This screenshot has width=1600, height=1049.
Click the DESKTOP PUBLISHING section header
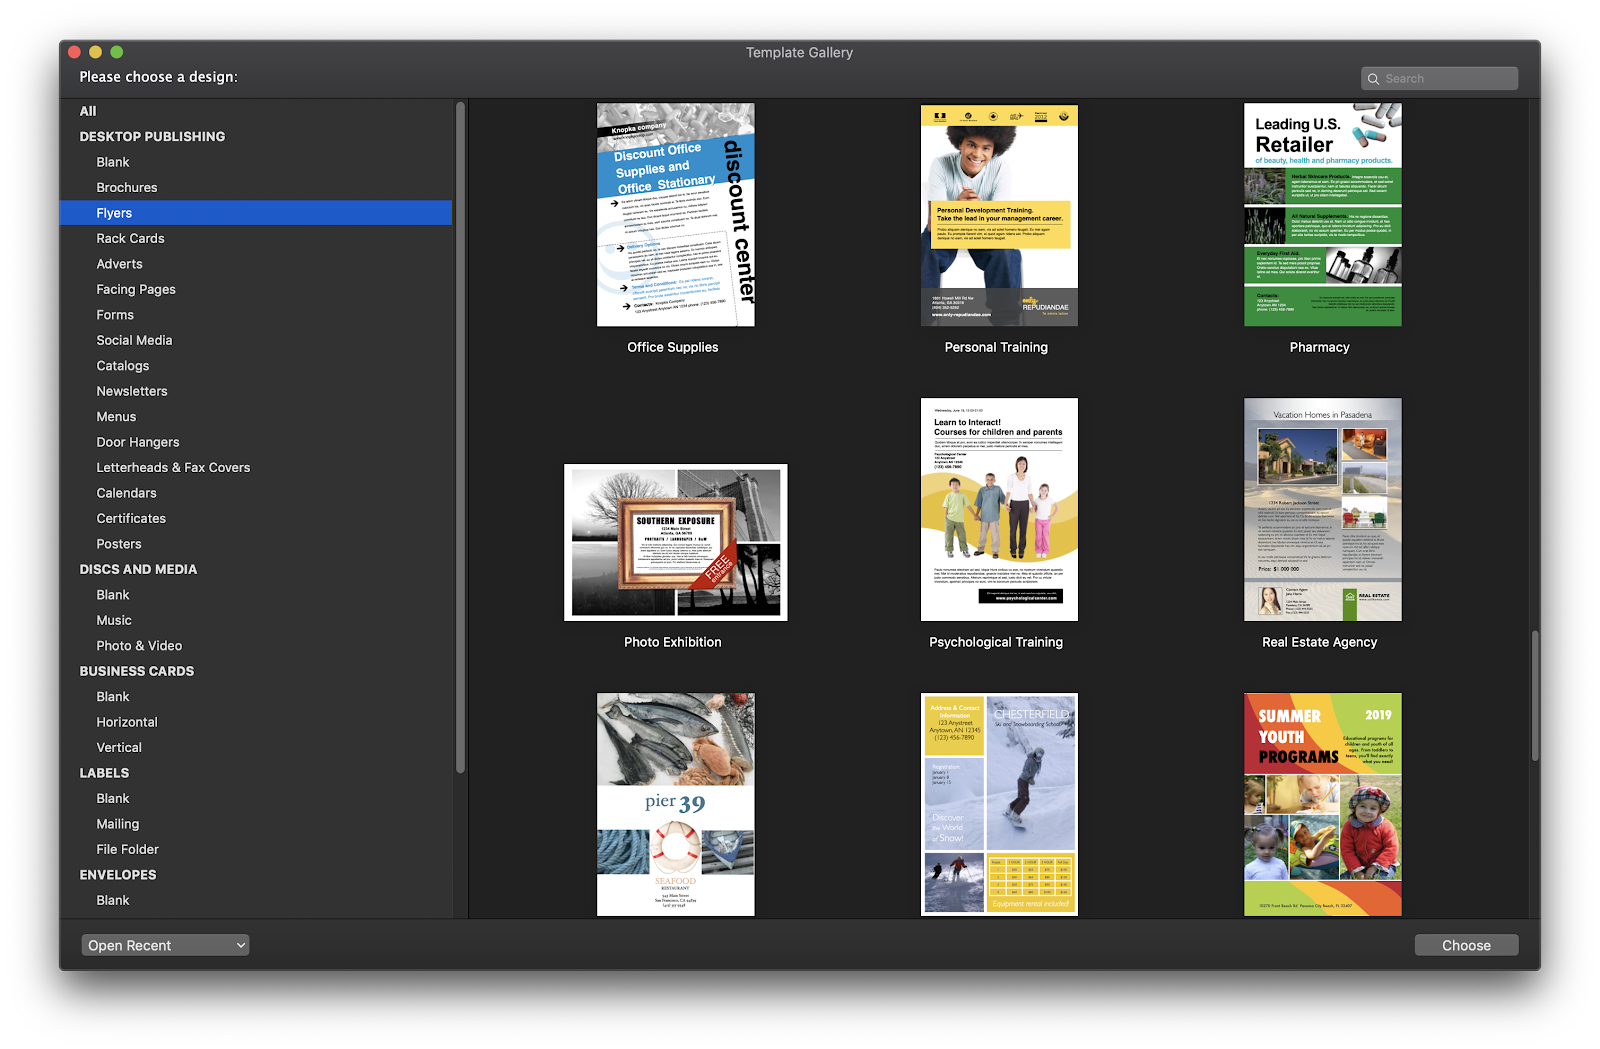click(152, 137)
